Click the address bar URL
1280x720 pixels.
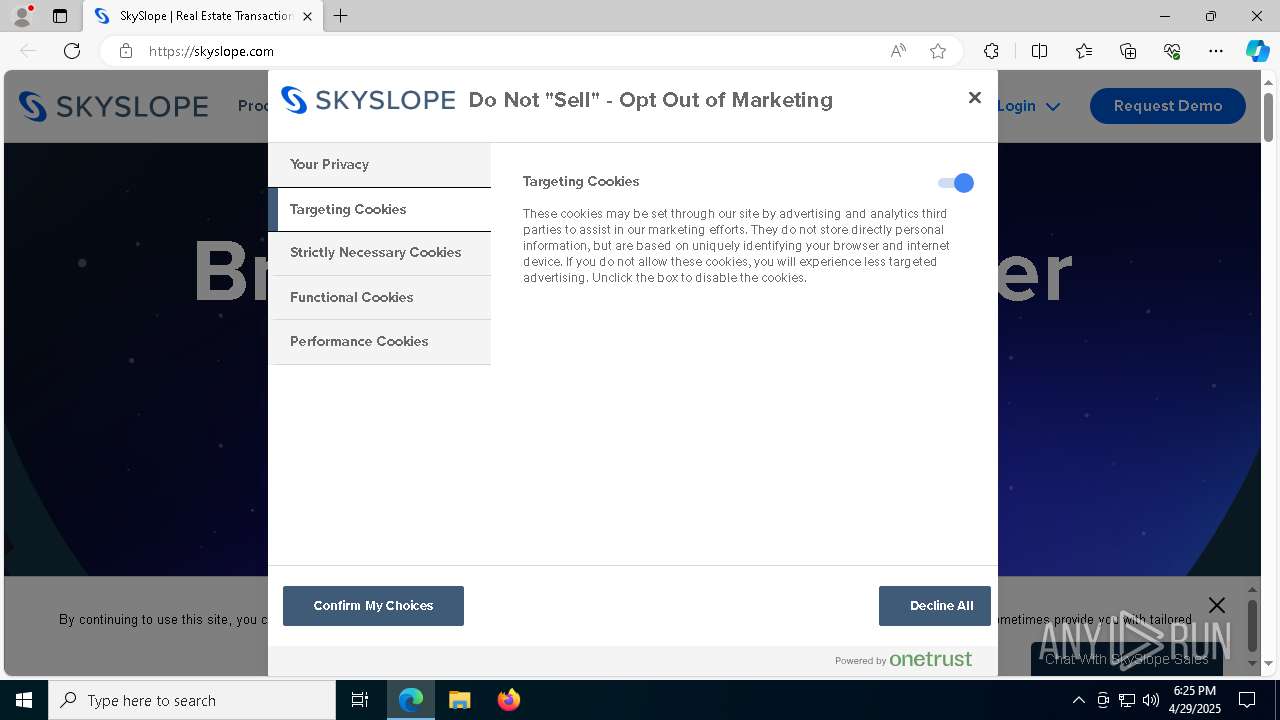tap(211, 51)
